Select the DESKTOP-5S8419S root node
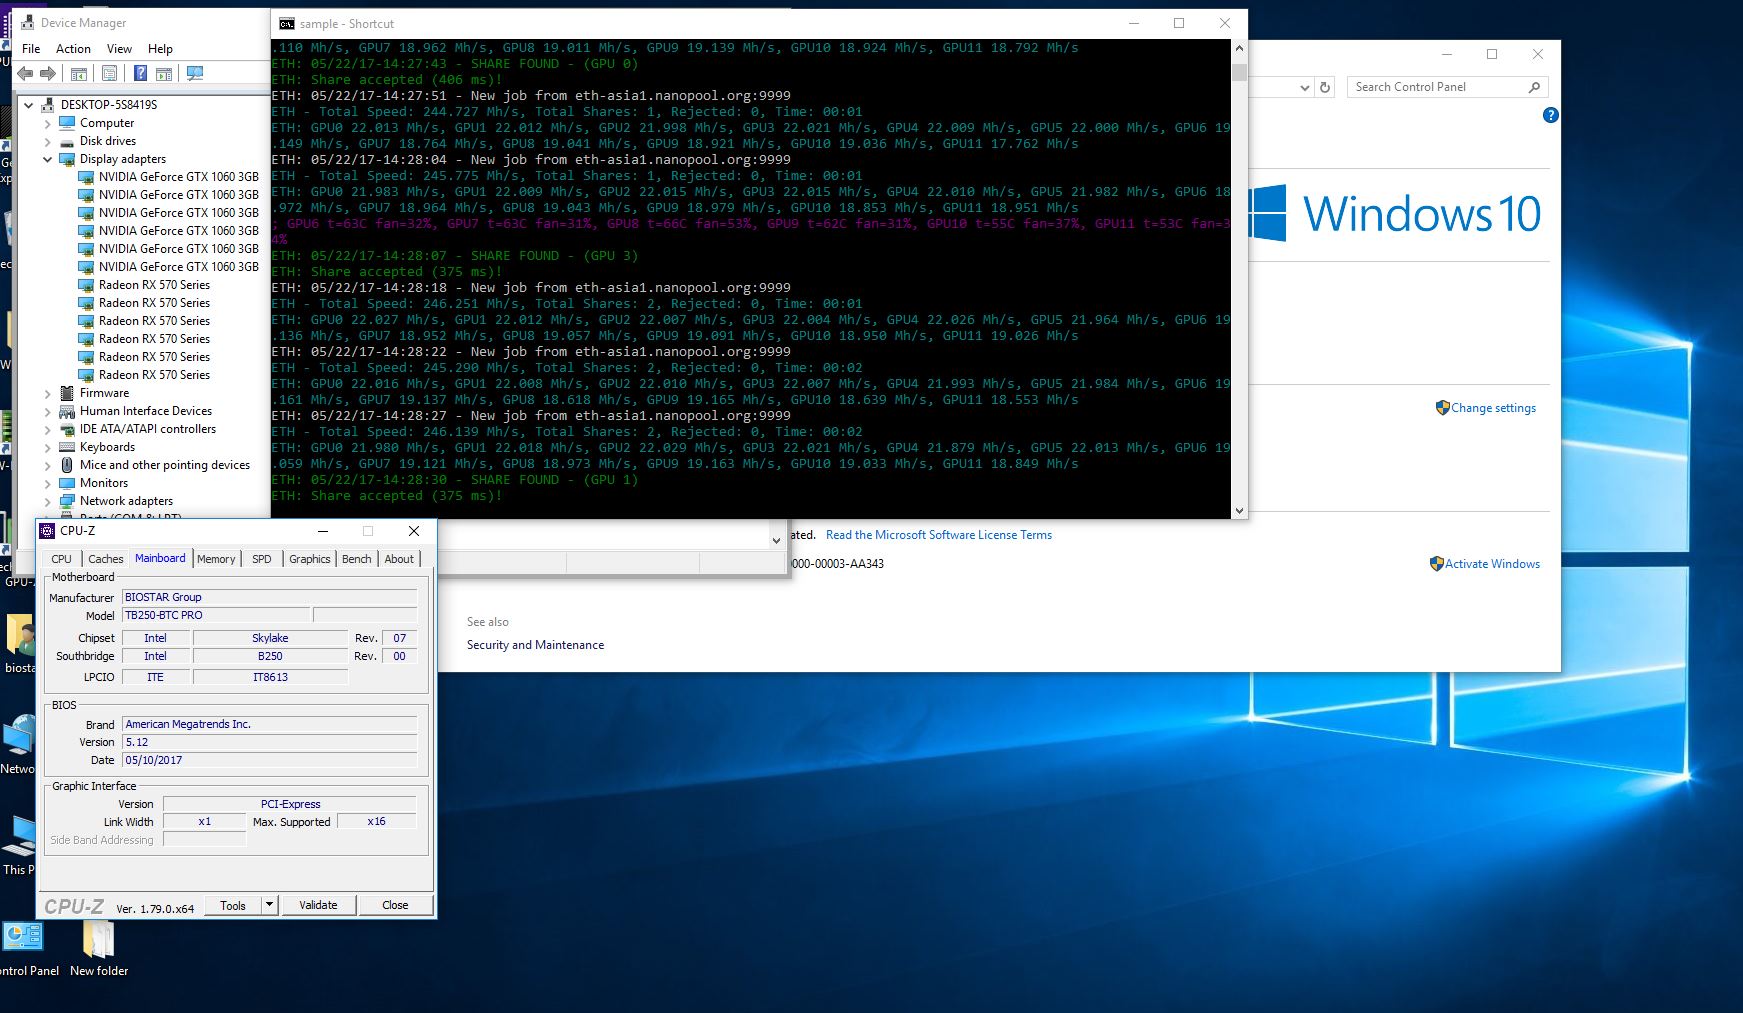Screen dimensions: 1743x1013 point(108,104)
